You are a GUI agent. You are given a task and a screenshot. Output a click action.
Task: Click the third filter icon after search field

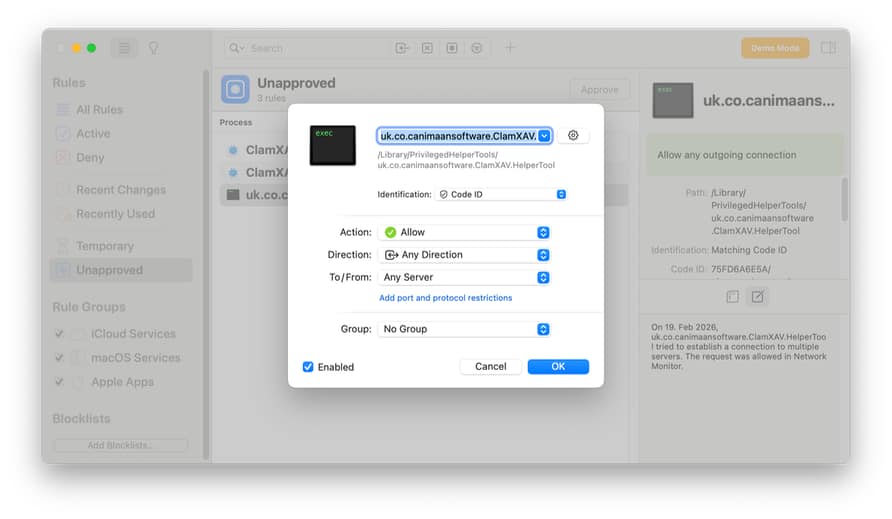click(452, 48)
